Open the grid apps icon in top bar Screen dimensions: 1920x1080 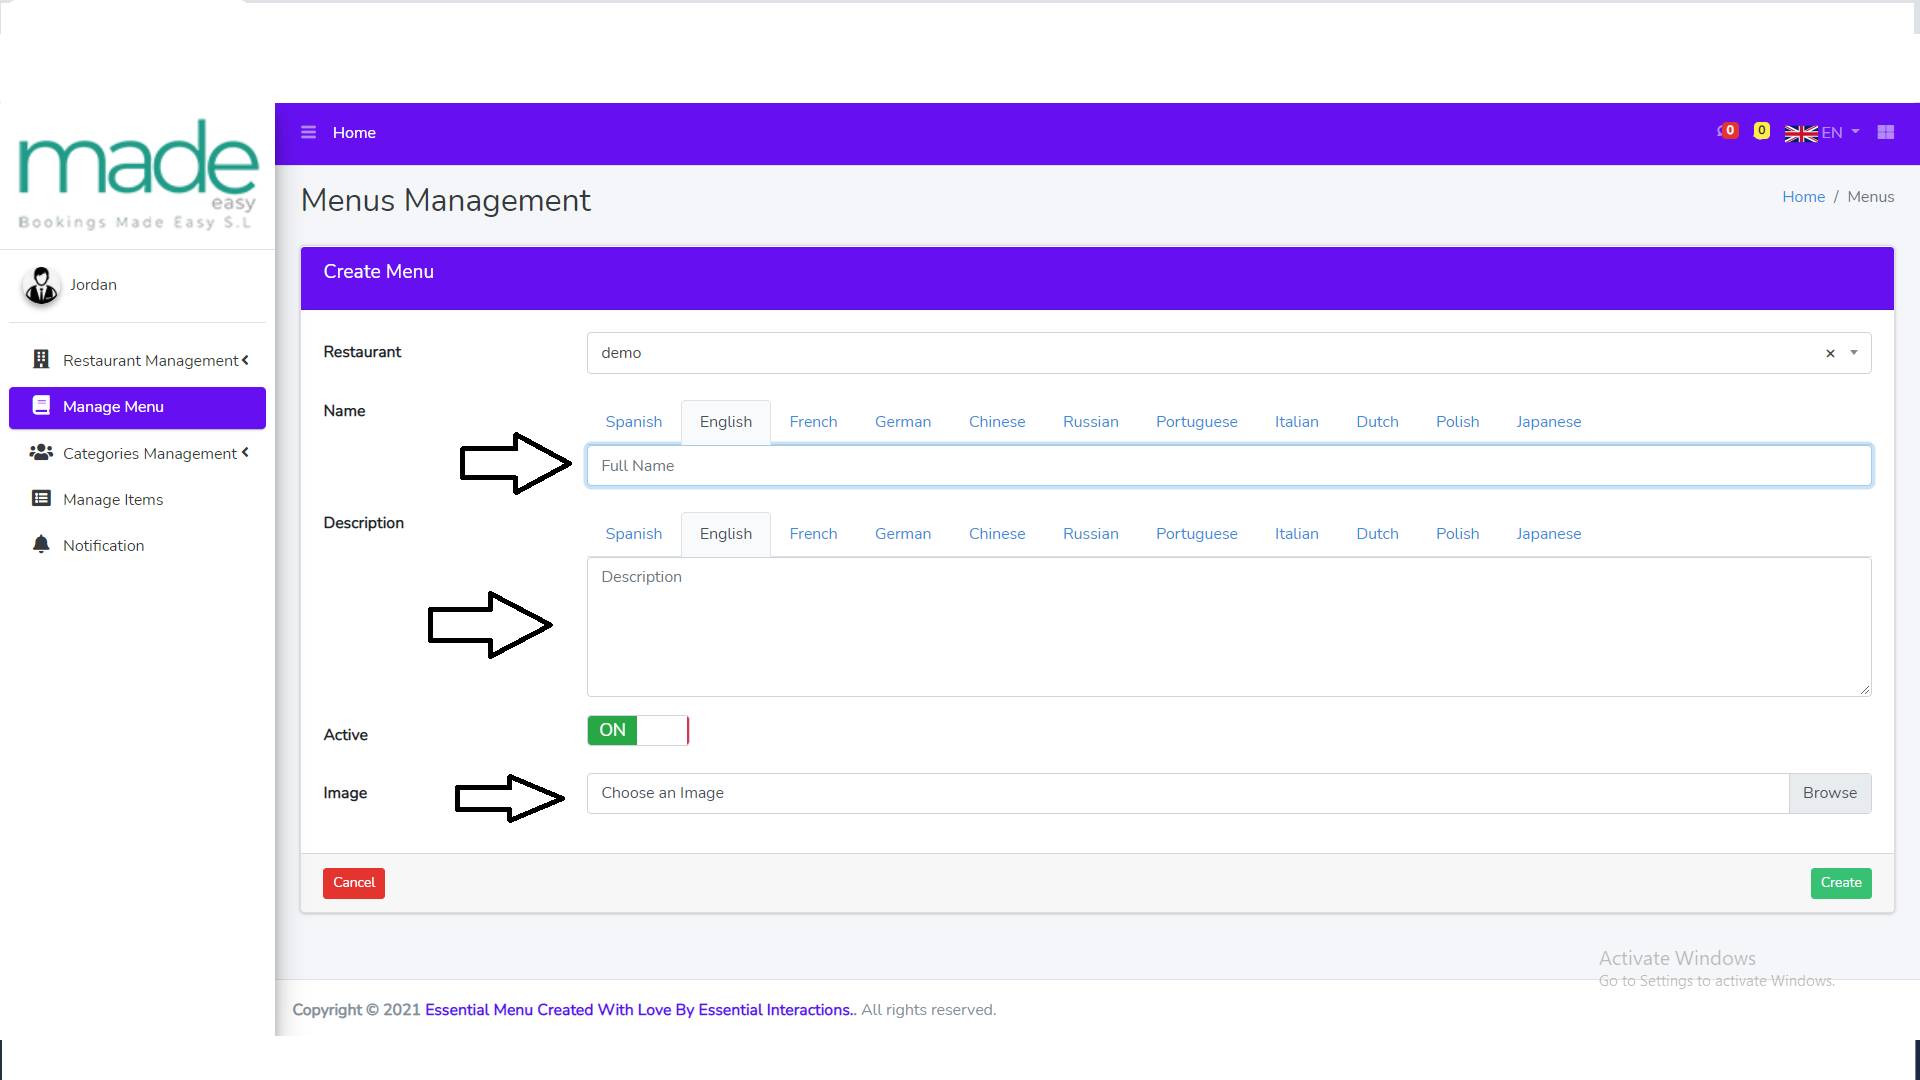1886,132
